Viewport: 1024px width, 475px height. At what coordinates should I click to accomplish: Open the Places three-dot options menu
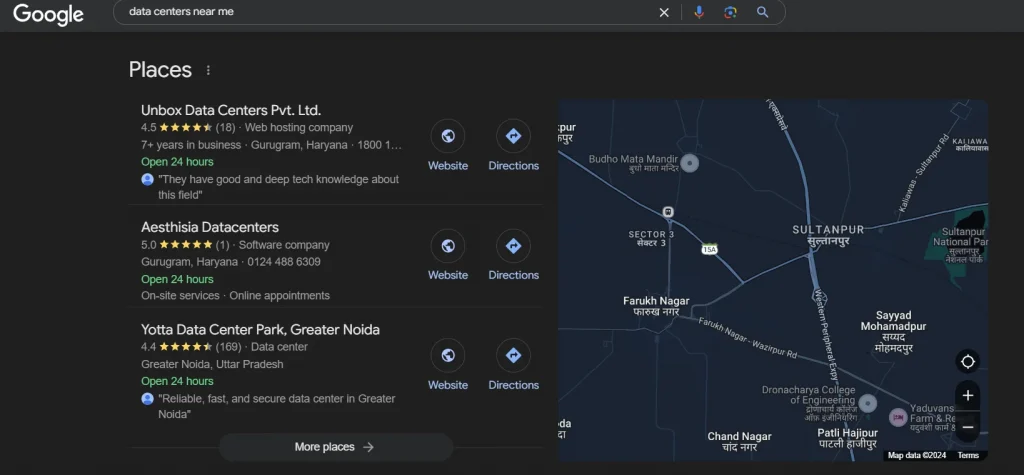point(208,70)
